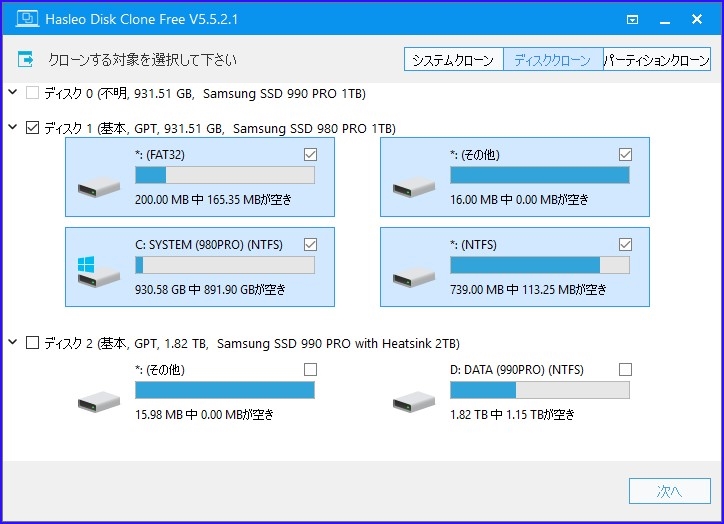Check the D: DATA (990PRO) checkbox
Viewport: 724px width, 524px height.
[x=626, y=369]
